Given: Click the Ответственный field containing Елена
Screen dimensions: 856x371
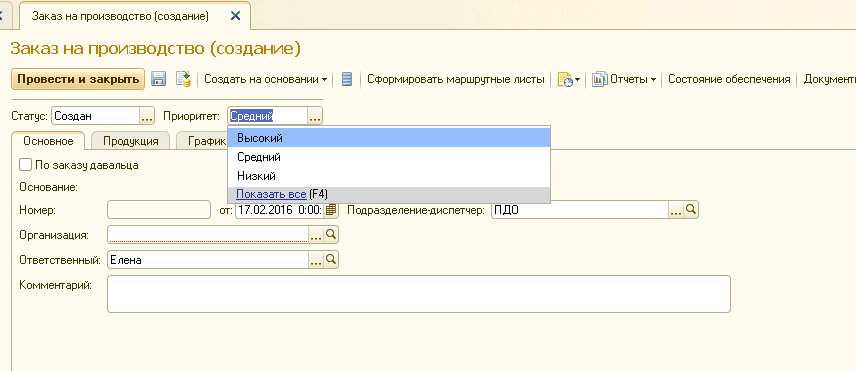Looking at the screenshot, I should point(208,260).
